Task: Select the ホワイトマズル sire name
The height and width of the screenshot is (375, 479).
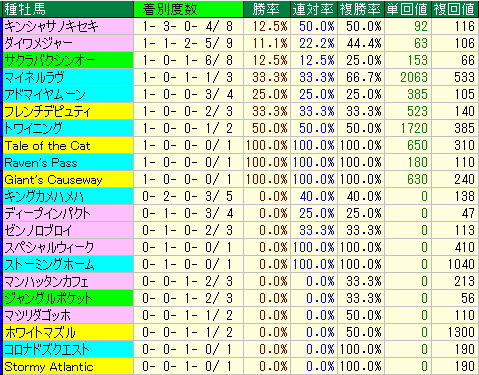Action: click(40, 332)
